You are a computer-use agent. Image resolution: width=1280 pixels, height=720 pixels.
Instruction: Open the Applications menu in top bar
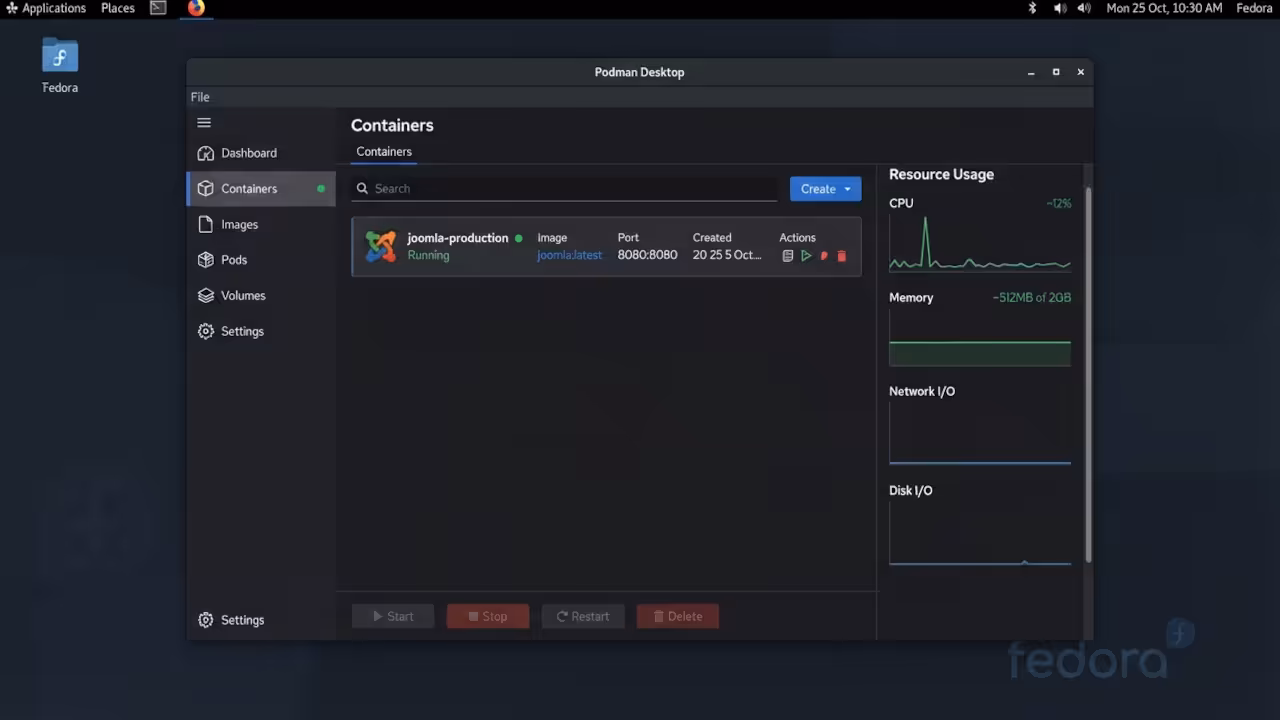coord(46,8)
